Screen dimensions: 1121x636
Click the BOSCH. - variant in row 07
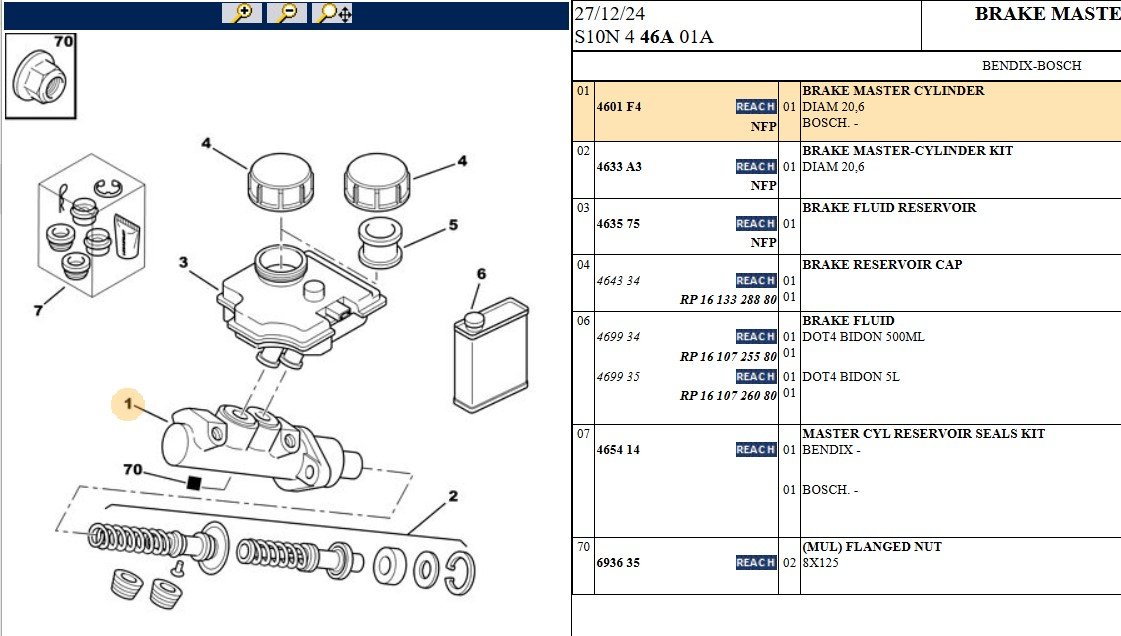(x=829, y=490)
